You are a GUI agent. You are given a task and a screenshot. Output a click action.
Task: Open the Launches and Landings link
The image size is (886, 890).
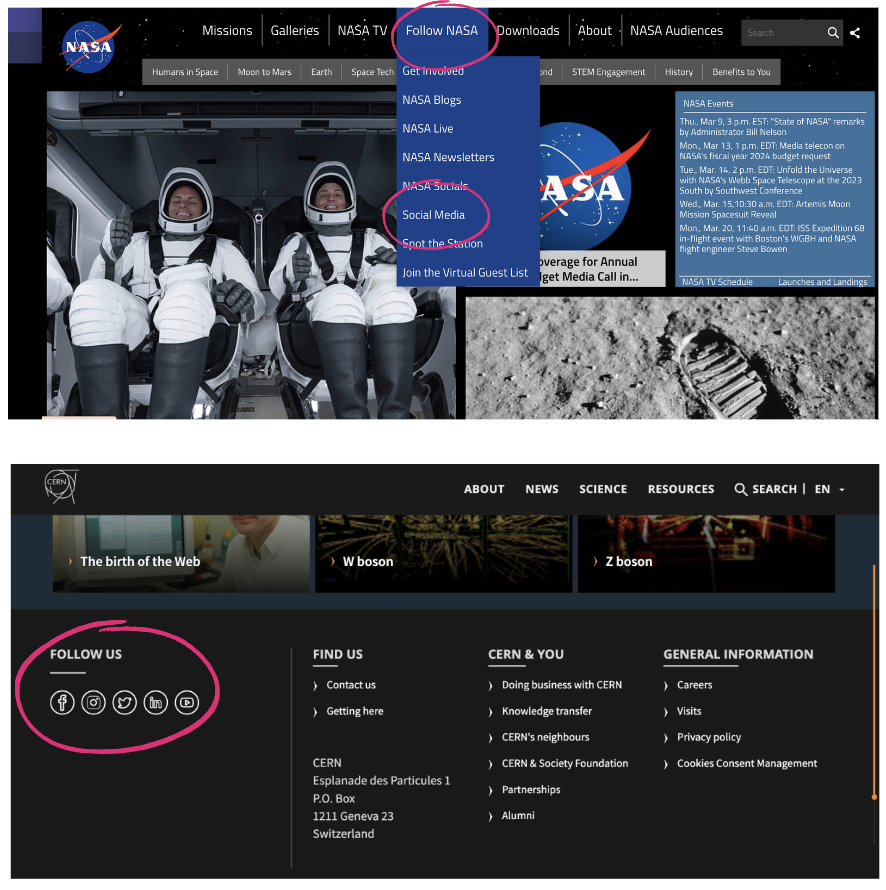[822, 282]
